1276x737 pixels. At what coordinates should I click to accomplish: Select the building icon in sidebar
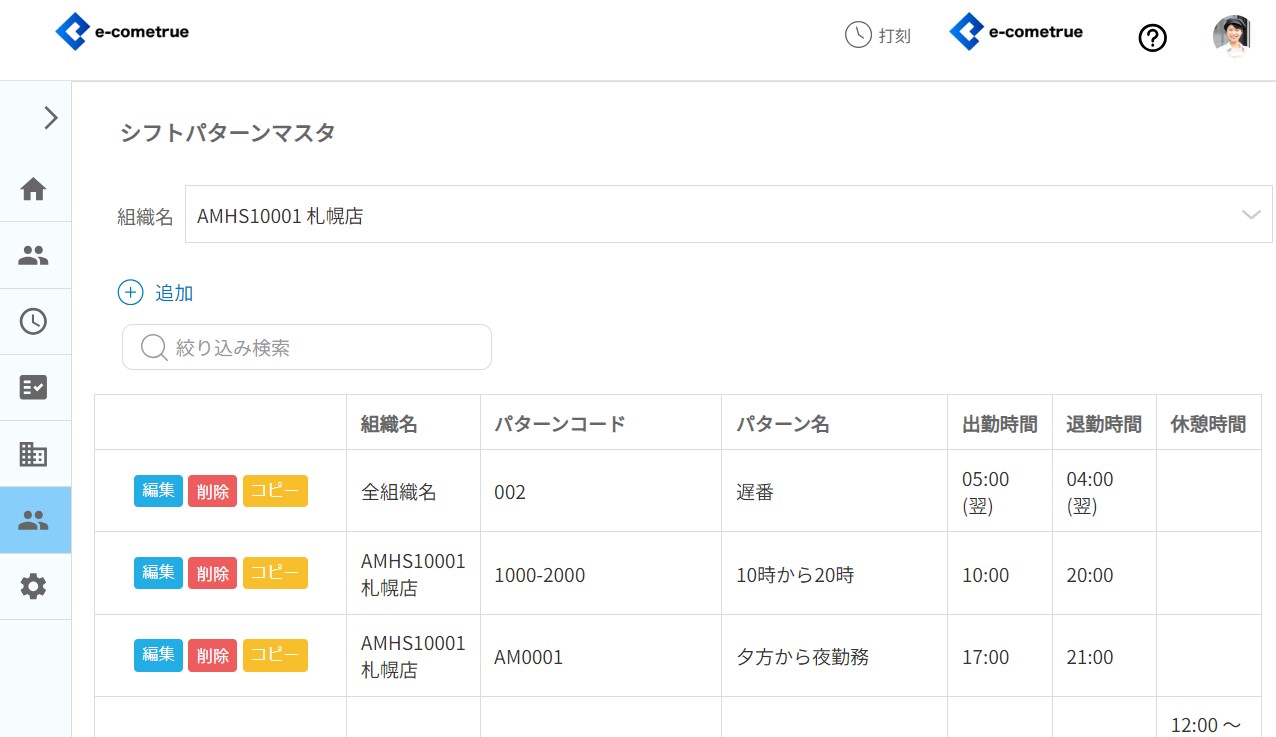[x=34, y=454]
